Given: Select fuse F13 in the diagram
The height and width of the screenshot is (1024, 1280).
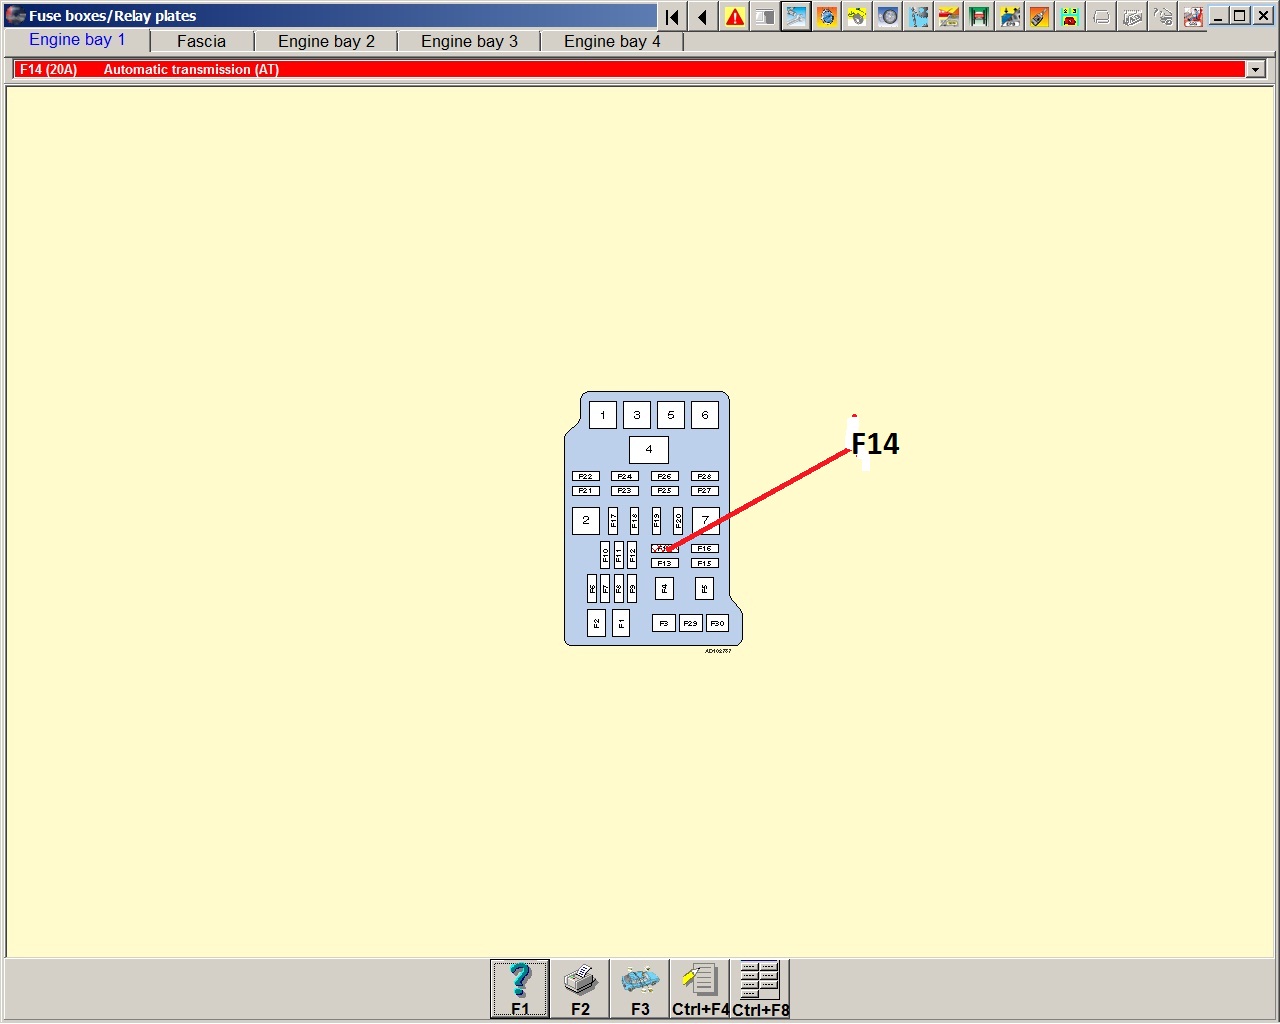Looking at the screenshot, I should click(664, 563).
